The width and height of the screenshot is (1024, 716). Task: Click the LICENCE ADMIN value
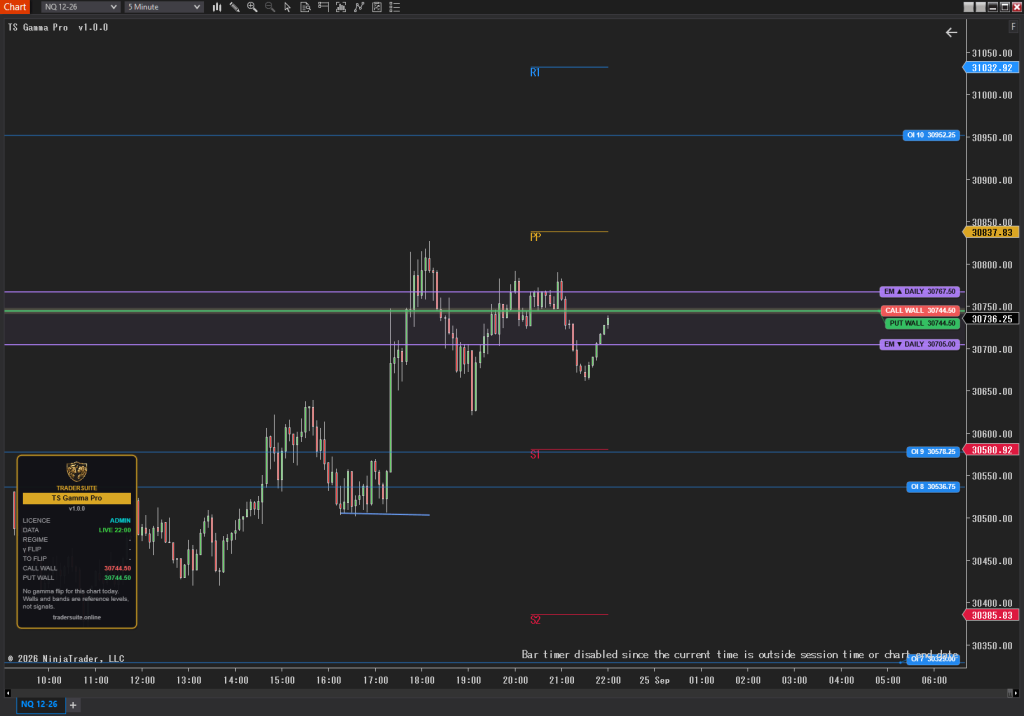pos(120,521)
